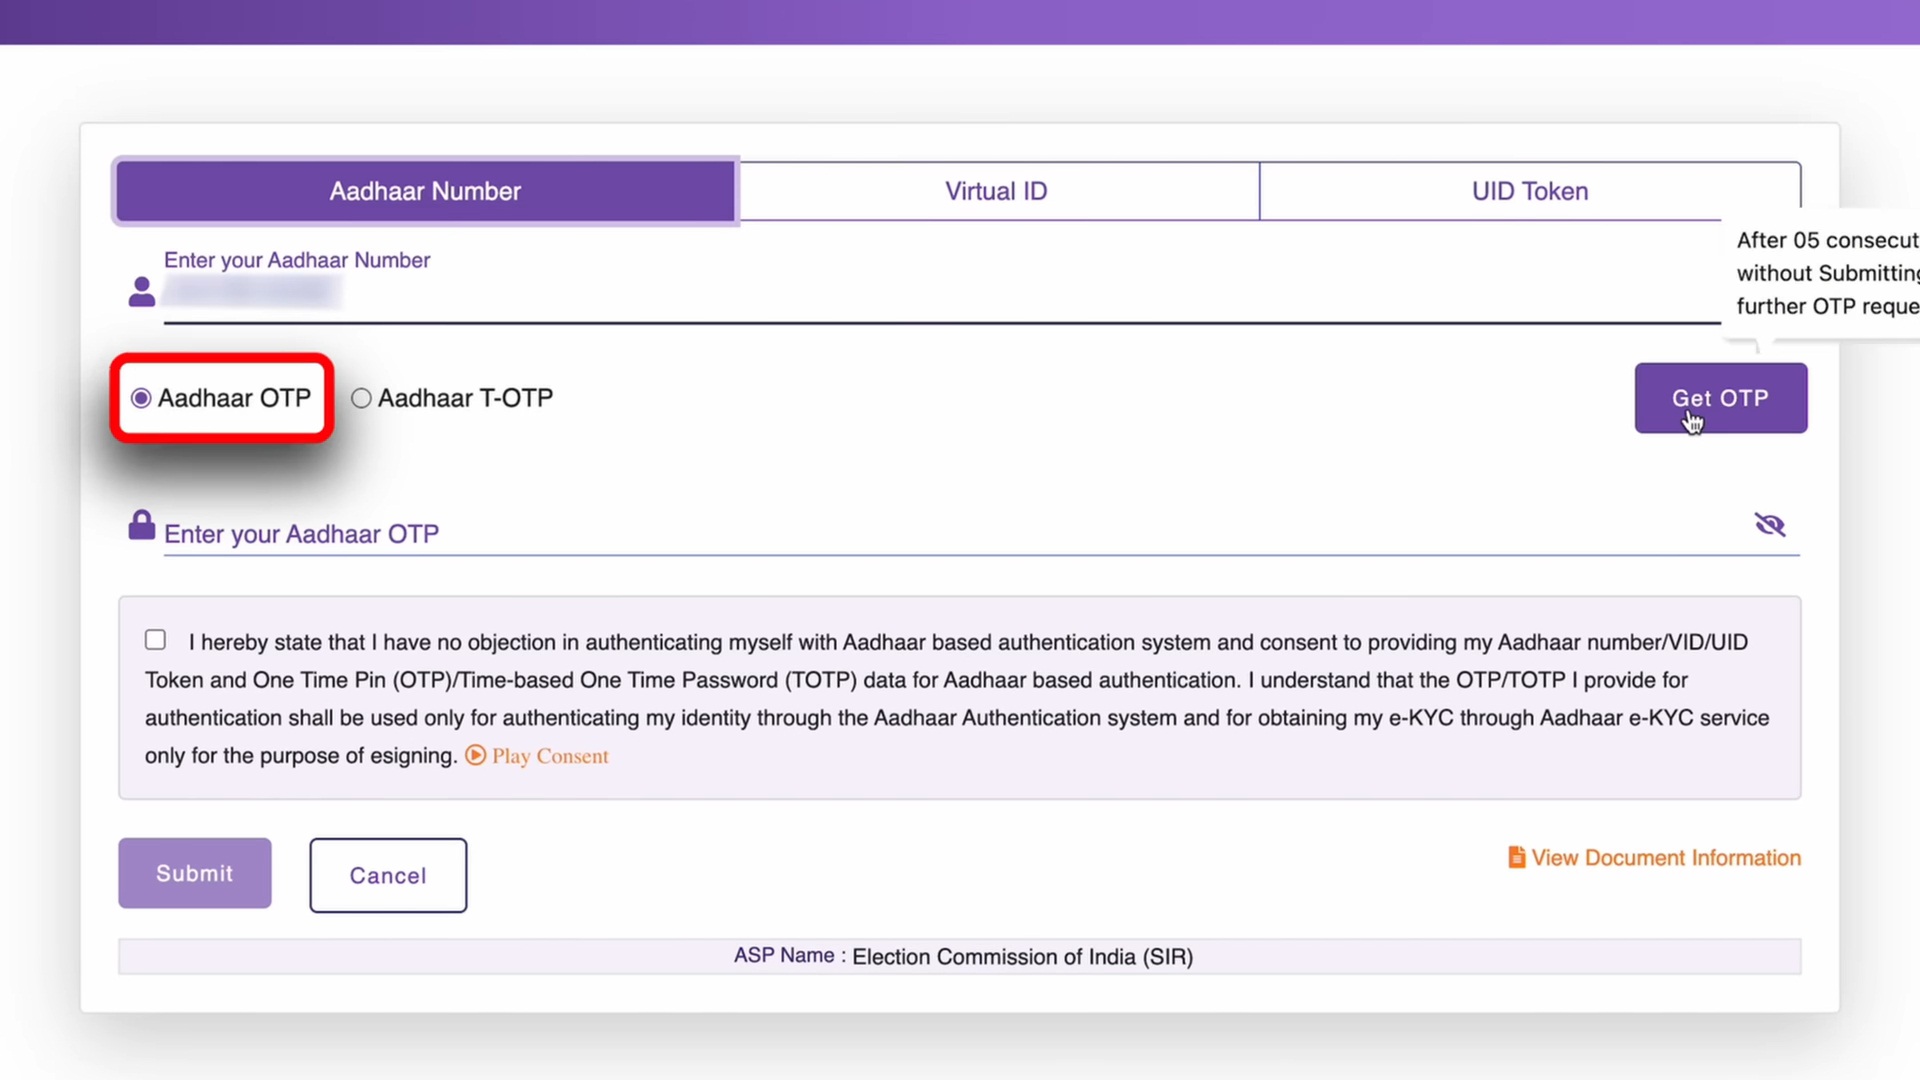This screenshot has width=1920, height=1080.
Task: Click the Submit button
Action: click(x=194, y=873)
